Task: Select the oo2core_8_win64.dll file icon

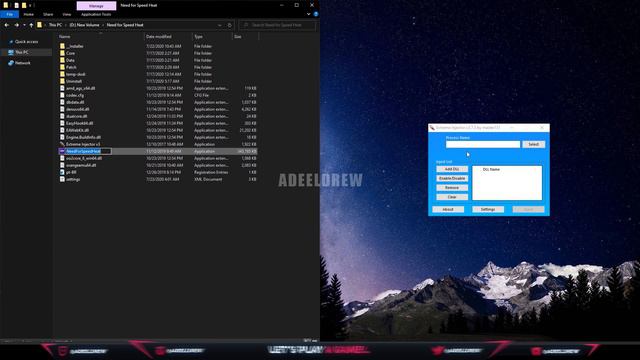Action: coord(62,158)
